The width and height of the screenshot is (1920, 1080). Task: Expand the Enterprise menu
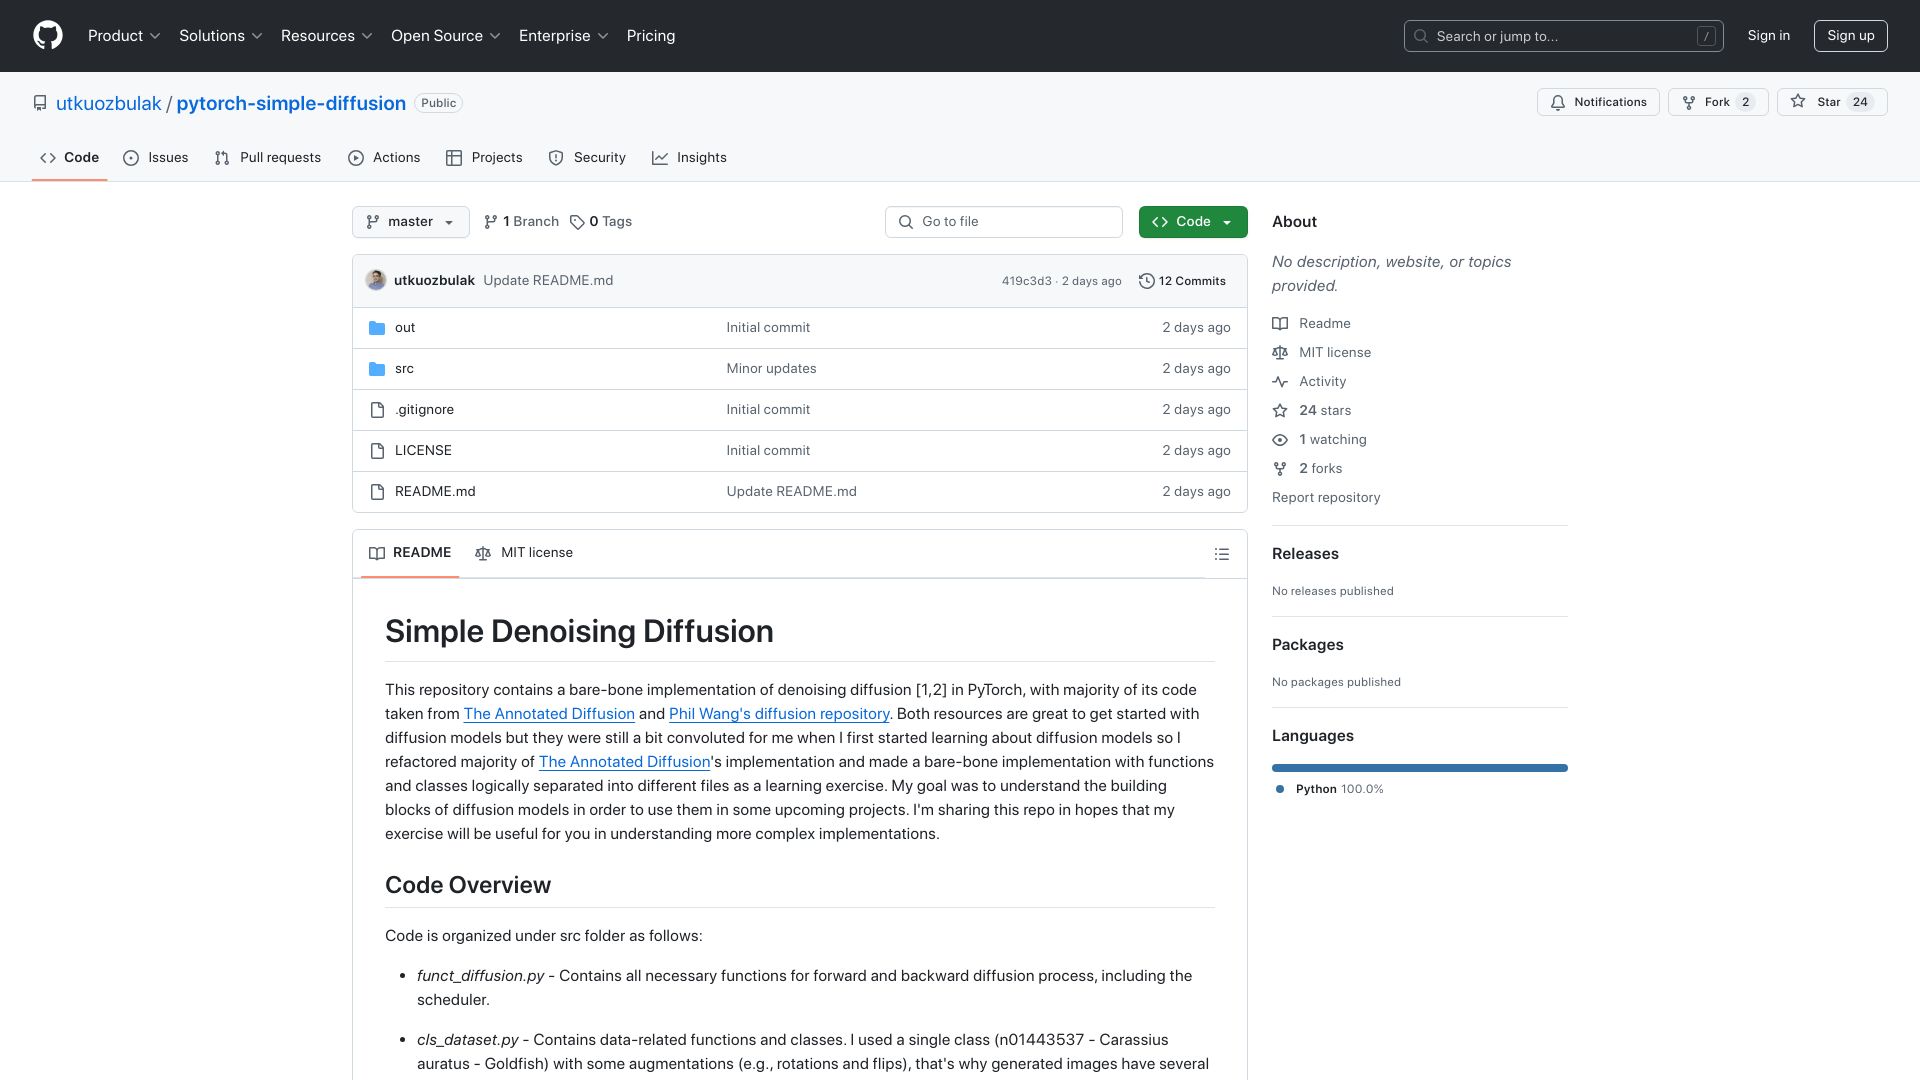(564, 36)
